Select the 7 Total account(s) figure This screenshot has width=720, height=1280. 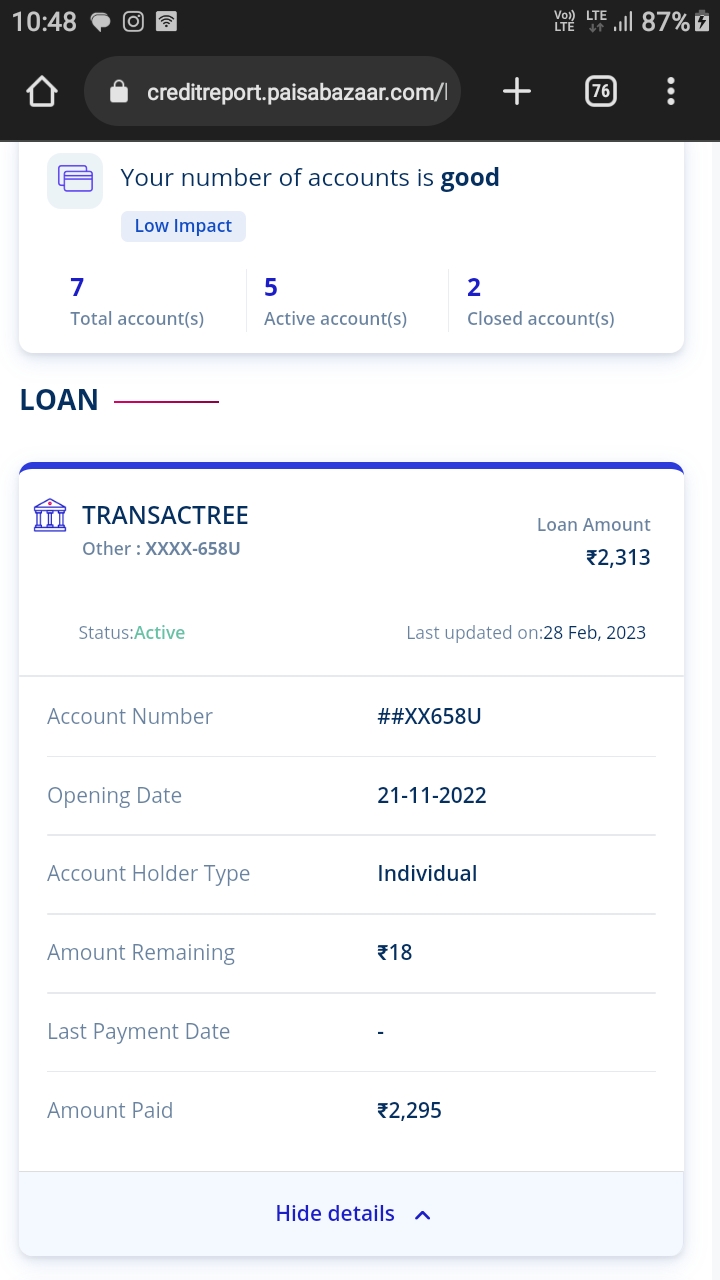[77, 288]
